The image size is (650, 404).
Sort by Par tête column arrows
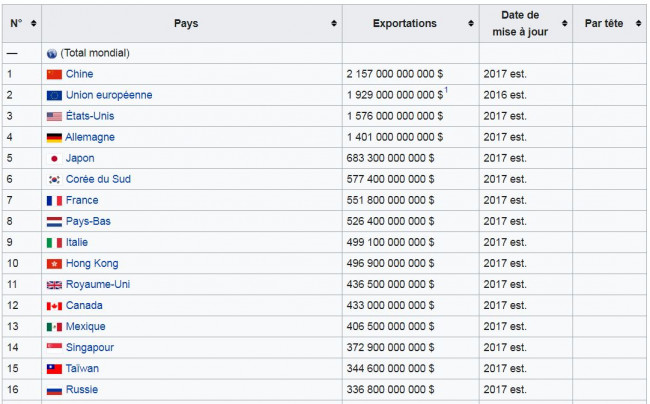638,23
